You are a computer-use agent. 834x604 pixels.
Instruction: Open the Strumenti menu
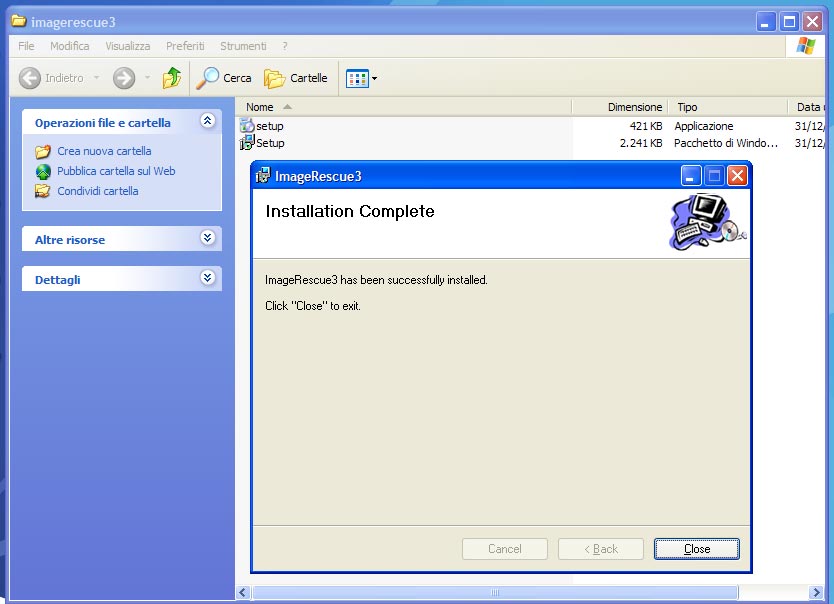[243, 46]
